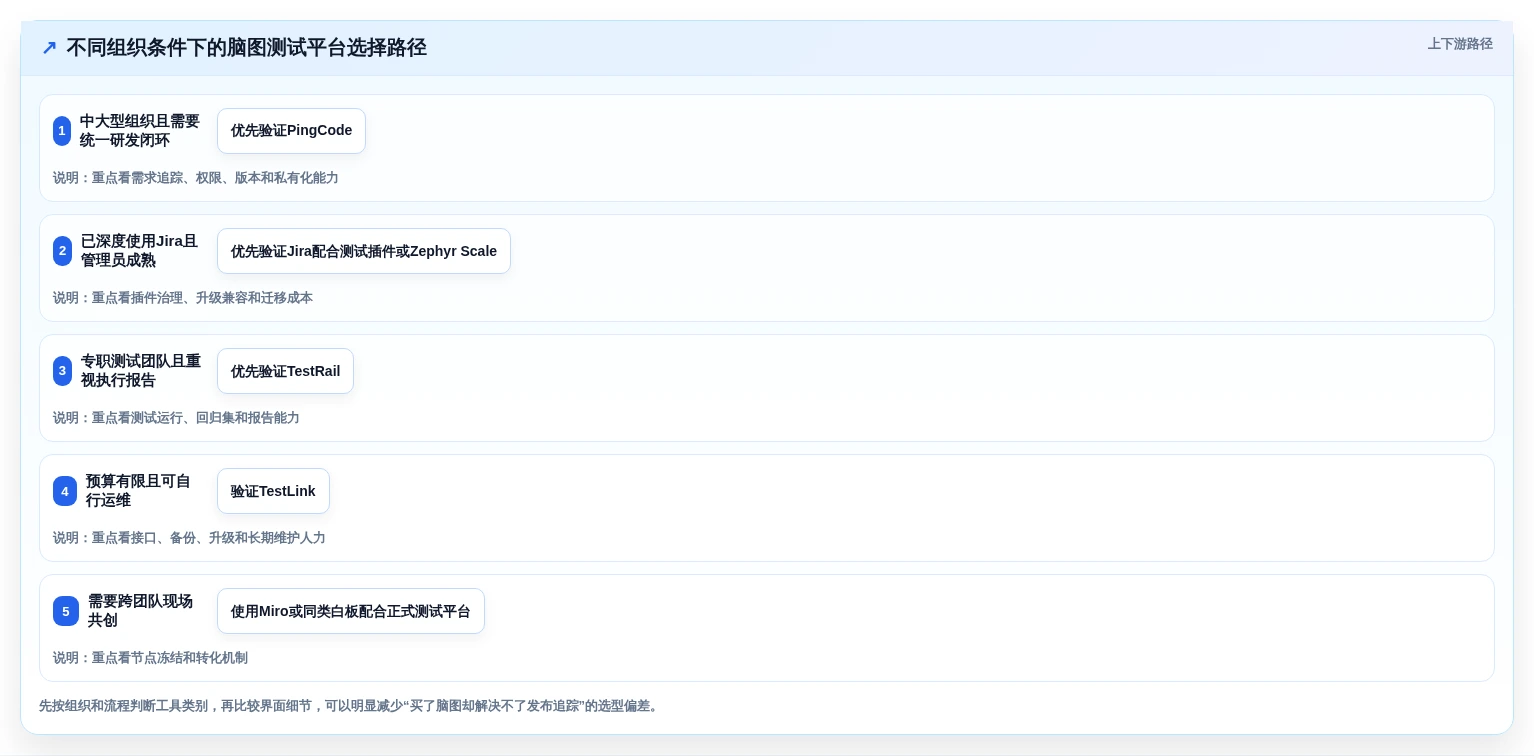Click 优先验证Jira配合测试插件或Zephyr Scale button
Viewport: 1534px width, 756px height.
364,251
